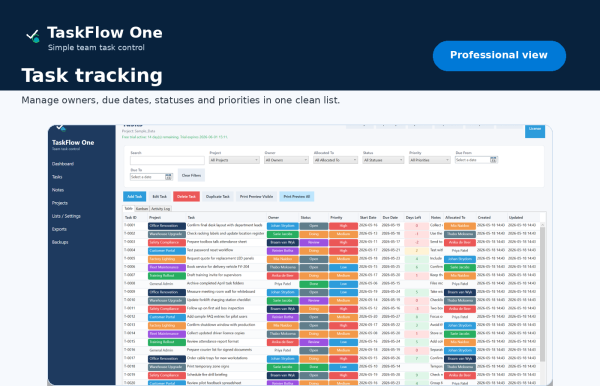Sort by the Days Left column header

[x=413, y=217]
